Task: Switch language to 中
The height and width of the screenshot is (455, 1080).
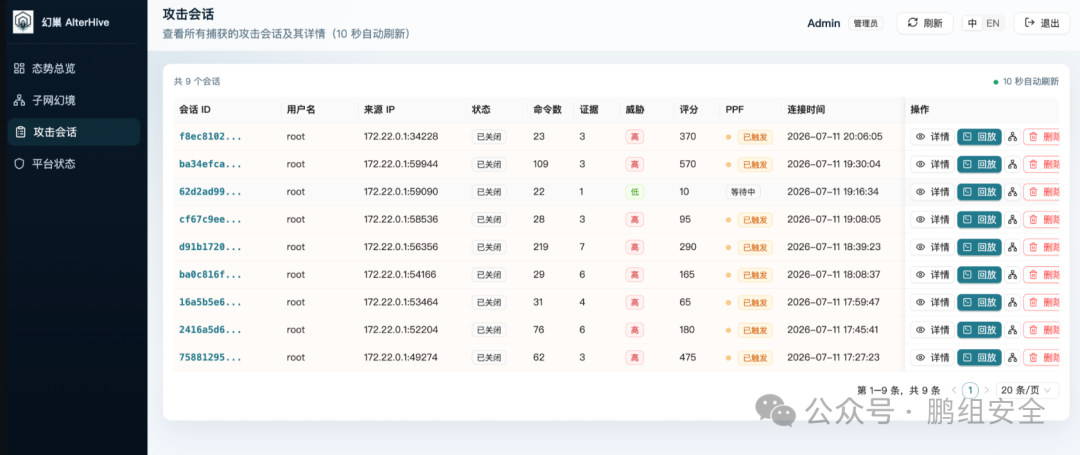Action: click(972, 23)
